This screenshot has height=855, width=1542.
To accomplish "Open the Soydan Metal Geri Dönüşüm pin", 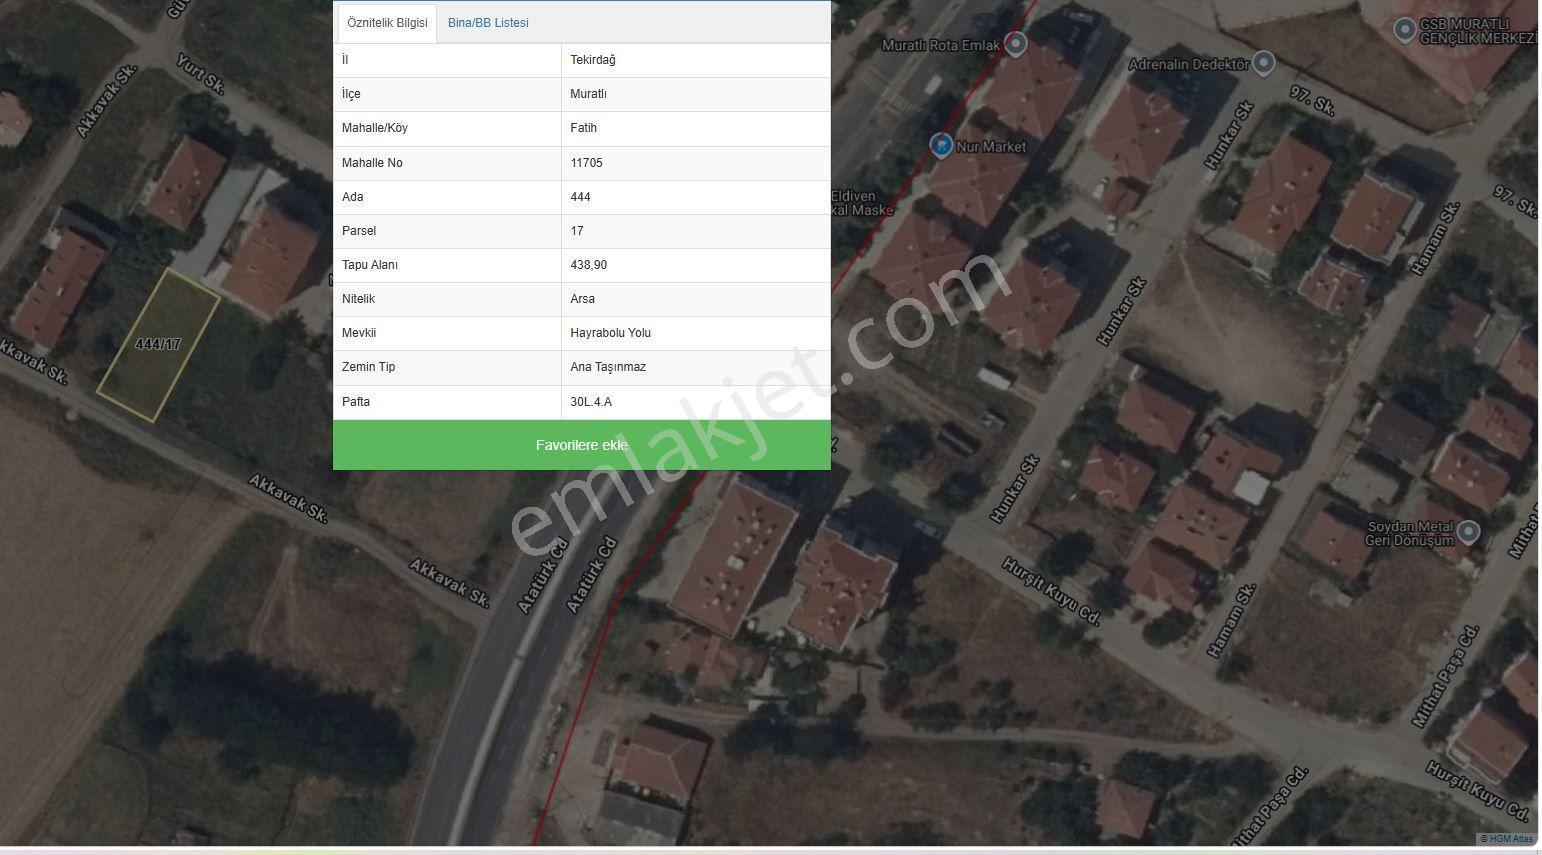I will (1468, 532).
